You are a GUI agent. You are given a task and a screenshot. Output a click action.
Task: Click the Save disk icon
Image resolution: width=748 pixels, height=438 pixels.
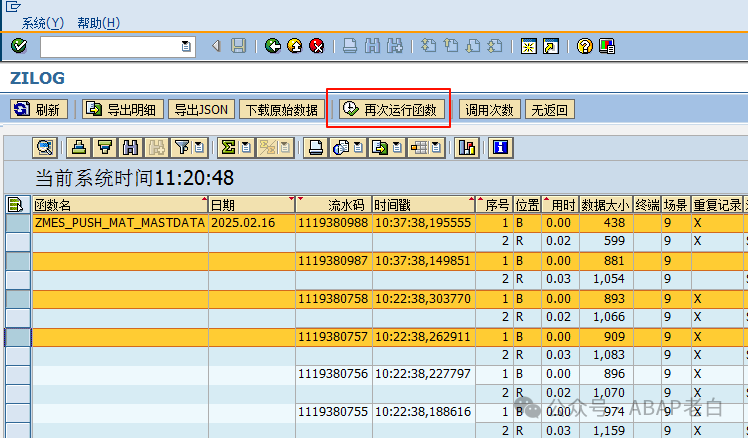click(x=239, y=46)
